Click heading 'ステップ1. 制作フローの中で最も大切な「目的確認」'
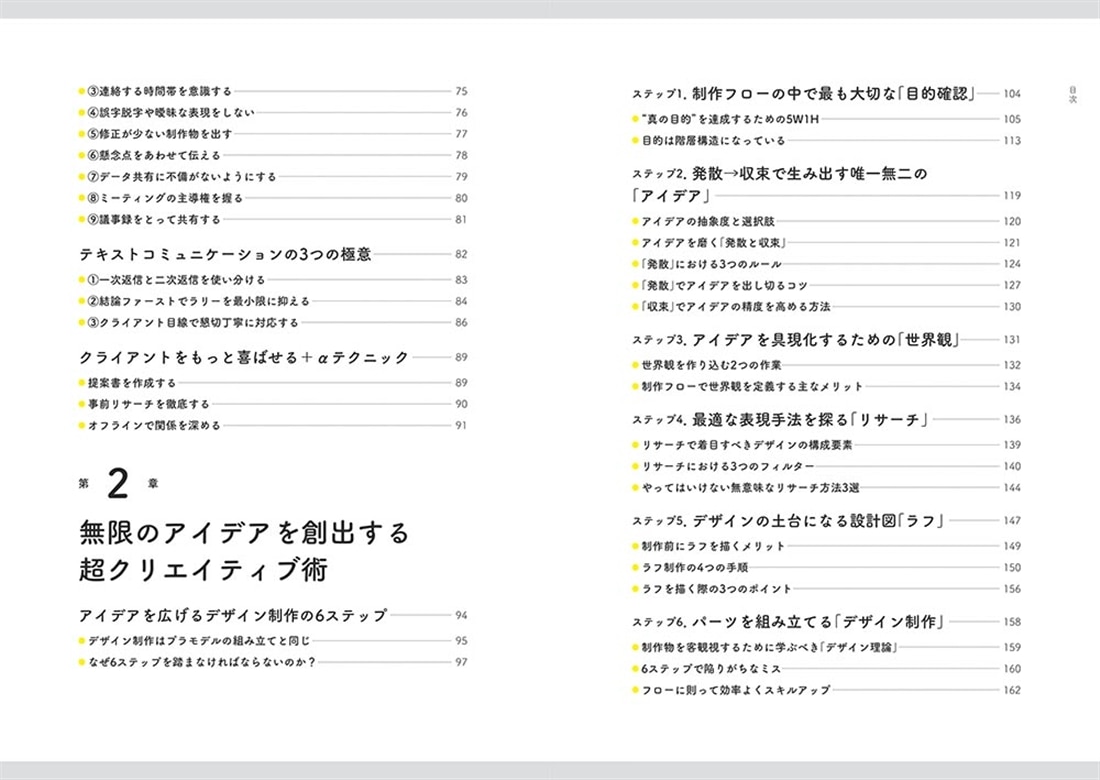Viewport: 1100px width, 780px height. click(x=804, y=94)
